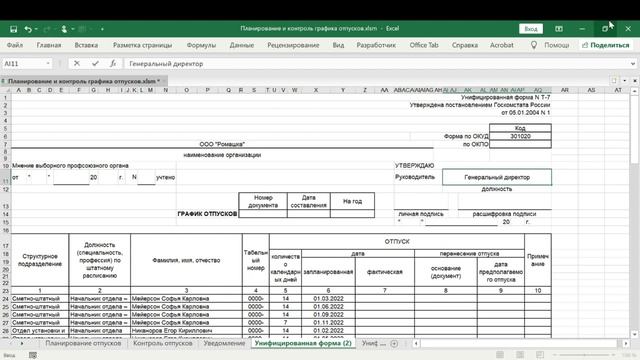Click the touch/mouse mode icon in quick access
640x360 pixels.
click(64, 29)
